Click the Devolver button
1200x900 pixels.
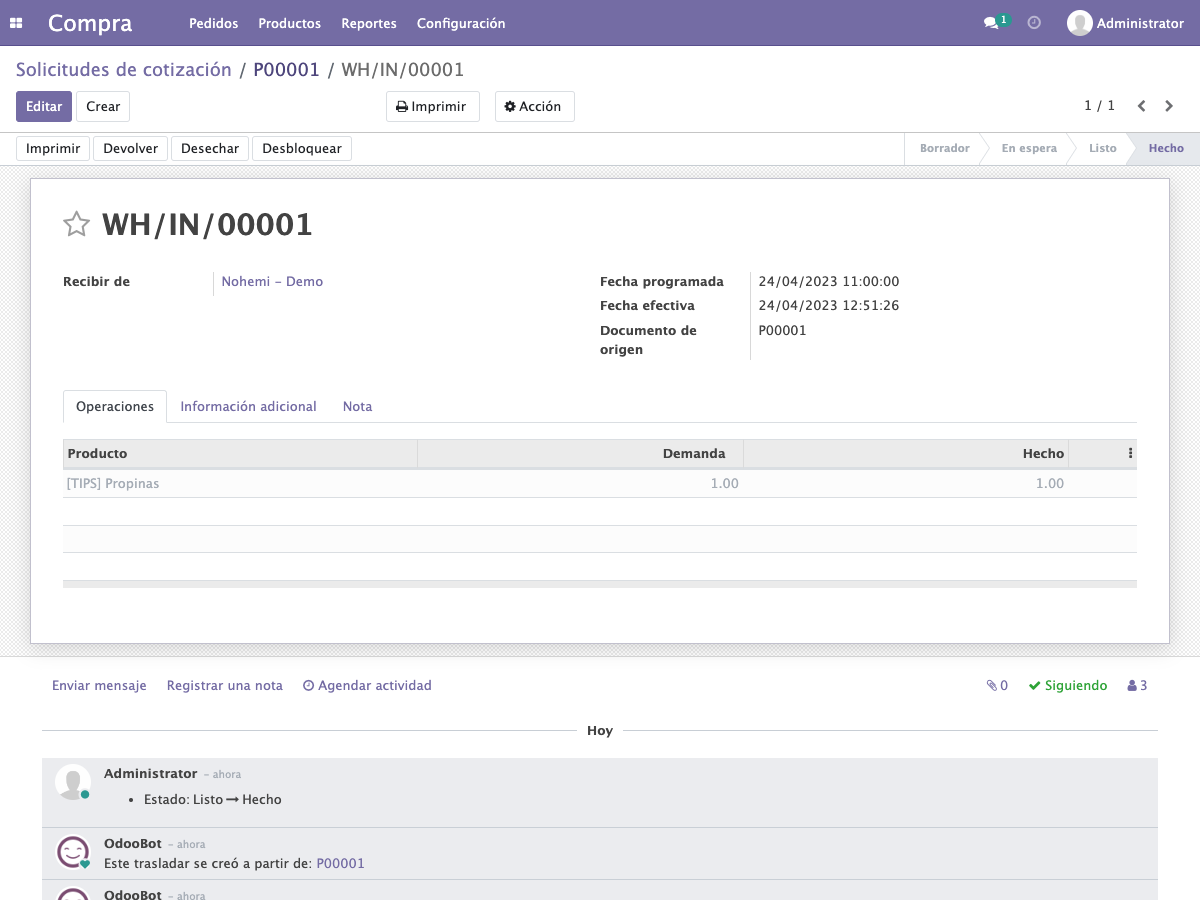tap(131, 148)
